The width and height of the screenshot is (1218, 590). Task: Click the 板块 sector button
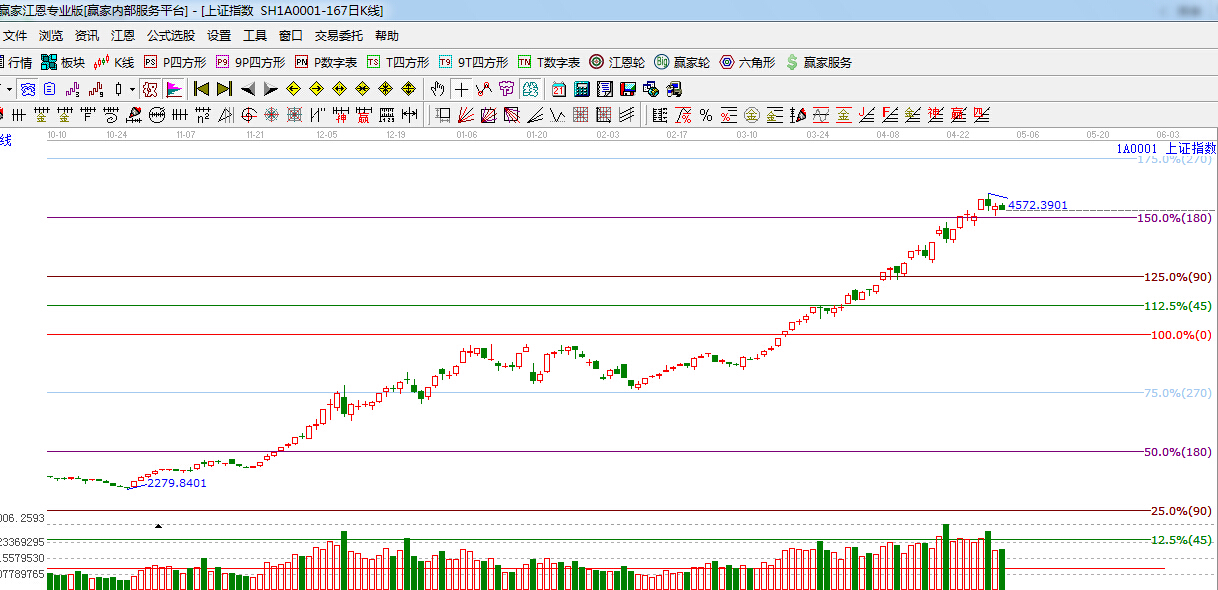[x=63, y=62]
